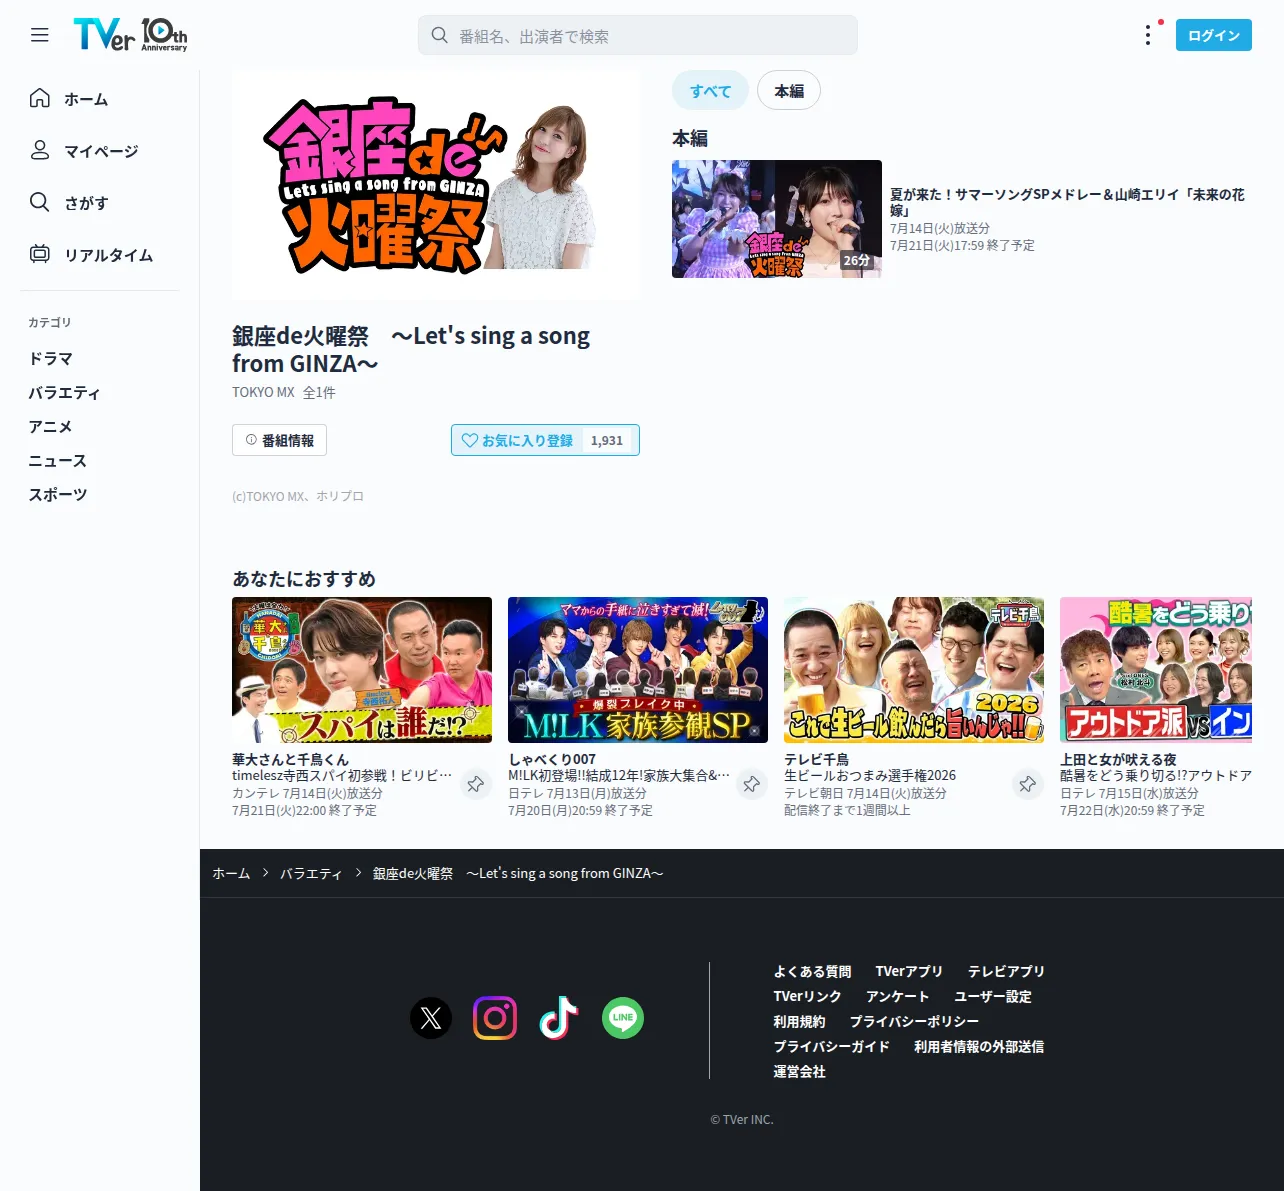Open the three-dot options menu
1284x1191 pixels.
[1148, 35]
